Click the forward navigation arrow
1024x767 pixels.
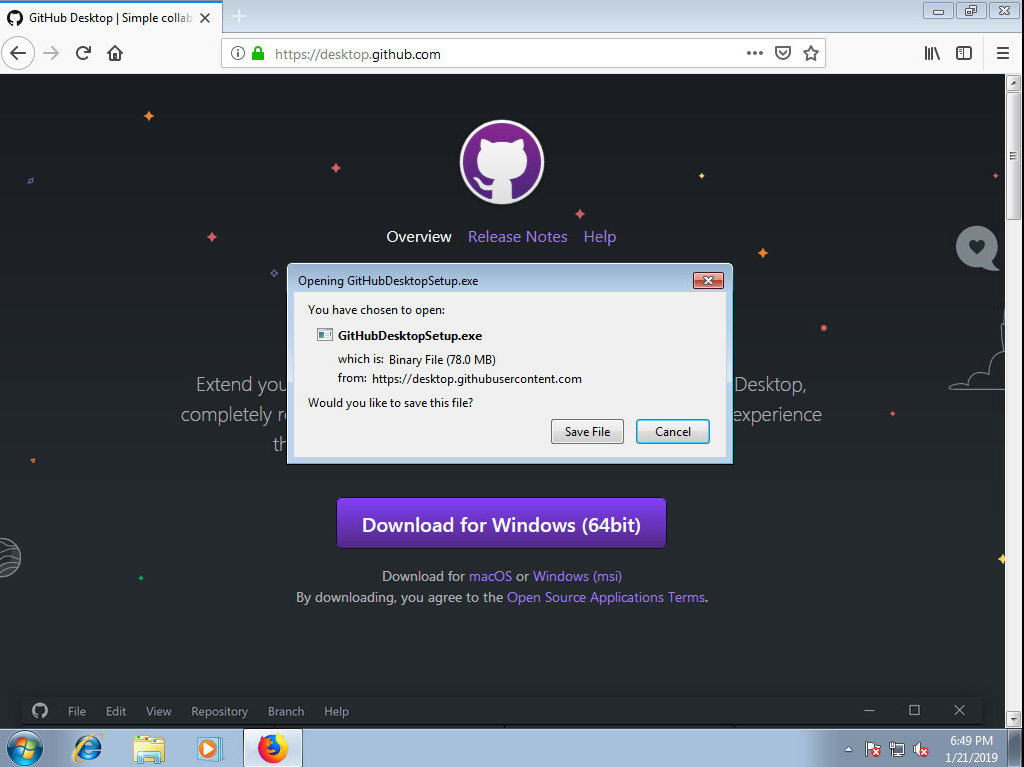point(51,54)
